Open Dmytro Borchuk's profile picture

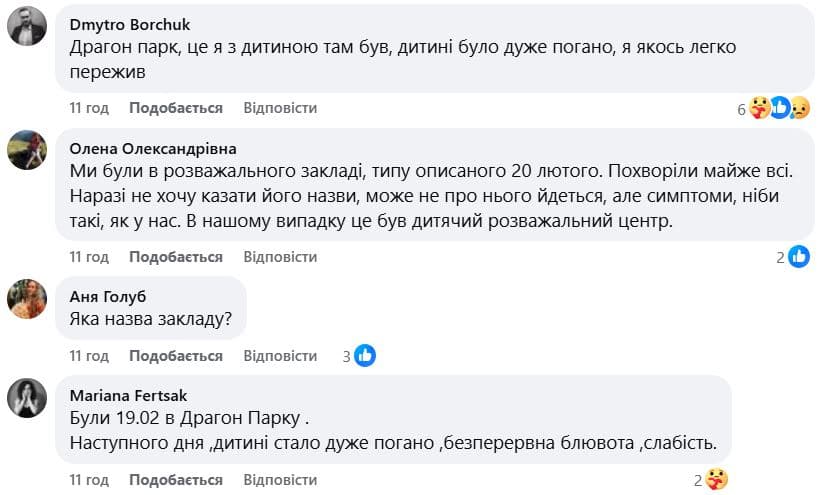tap(27, 26)
